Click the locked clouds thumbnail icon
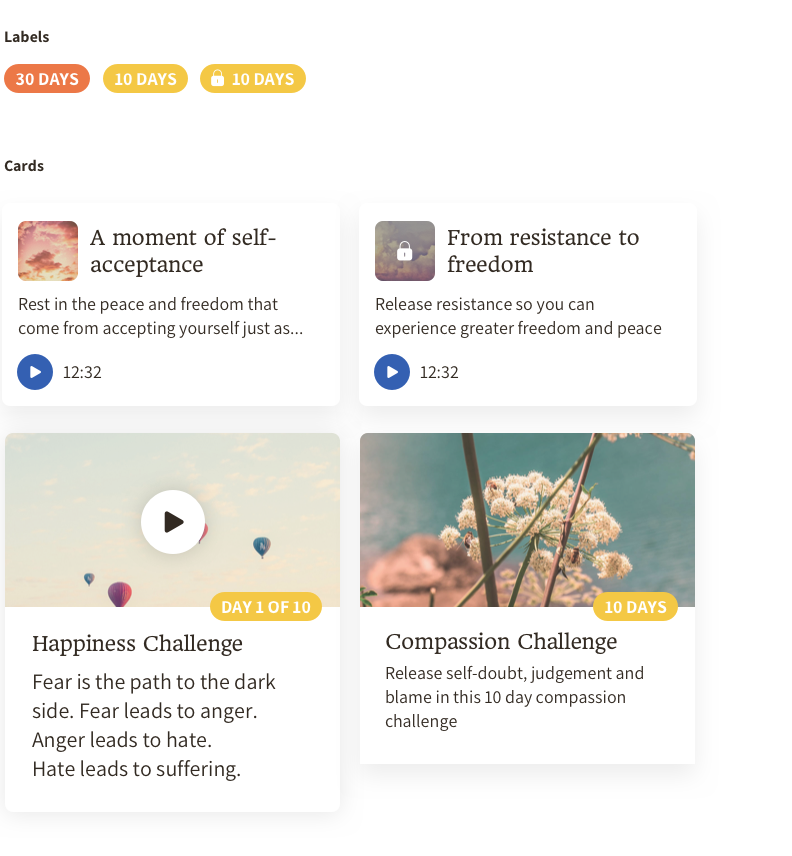This screenshot has width=792, height=856. pyautogui.click(x=405, y=251)
